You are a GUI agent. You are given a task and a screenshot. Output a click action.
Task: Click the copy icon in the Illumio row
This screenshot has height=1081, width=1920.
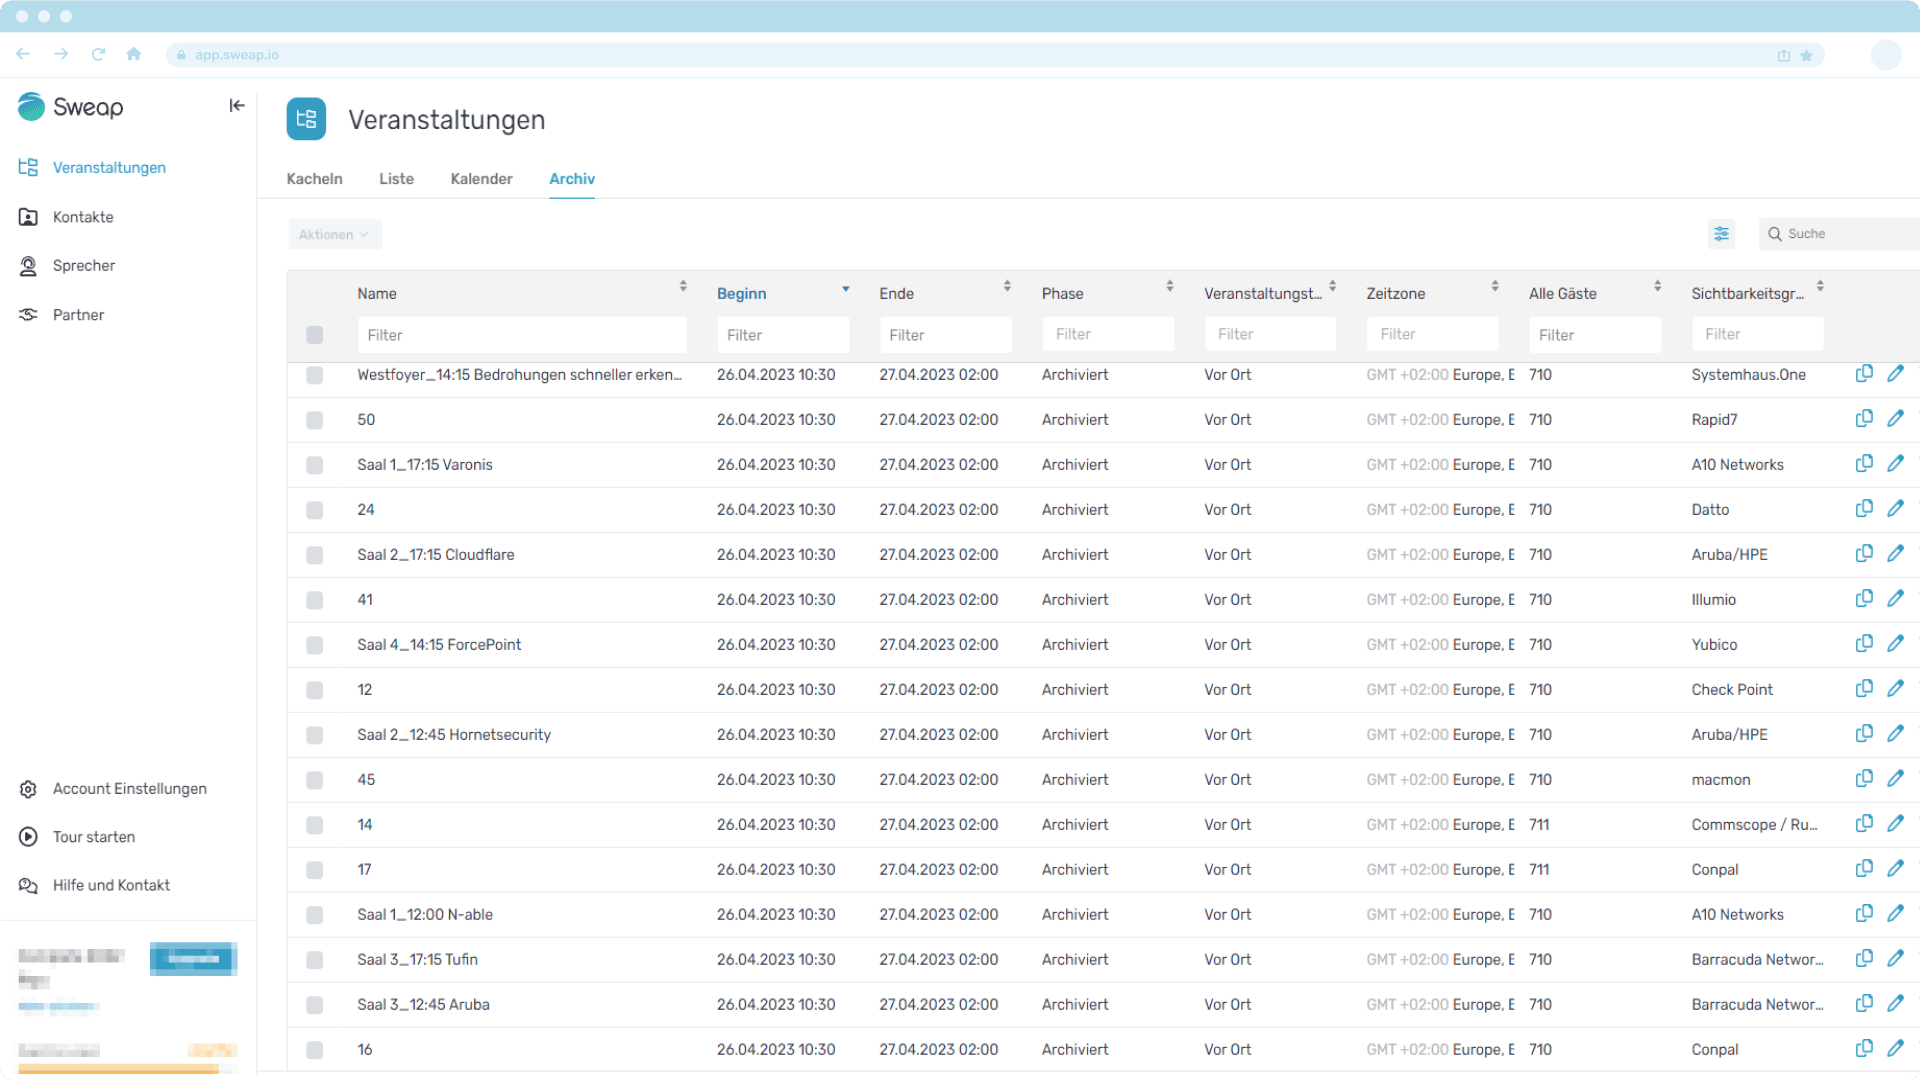(x=1864, y=599)
